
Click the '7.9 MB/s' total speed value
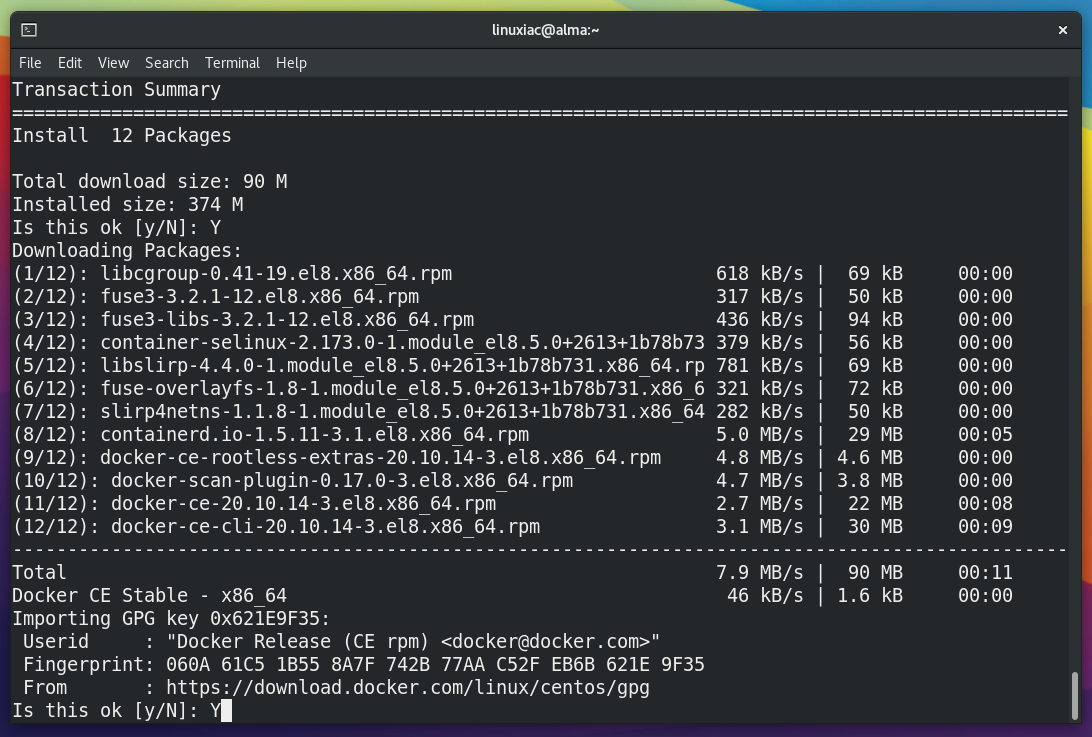click(760, 573)
